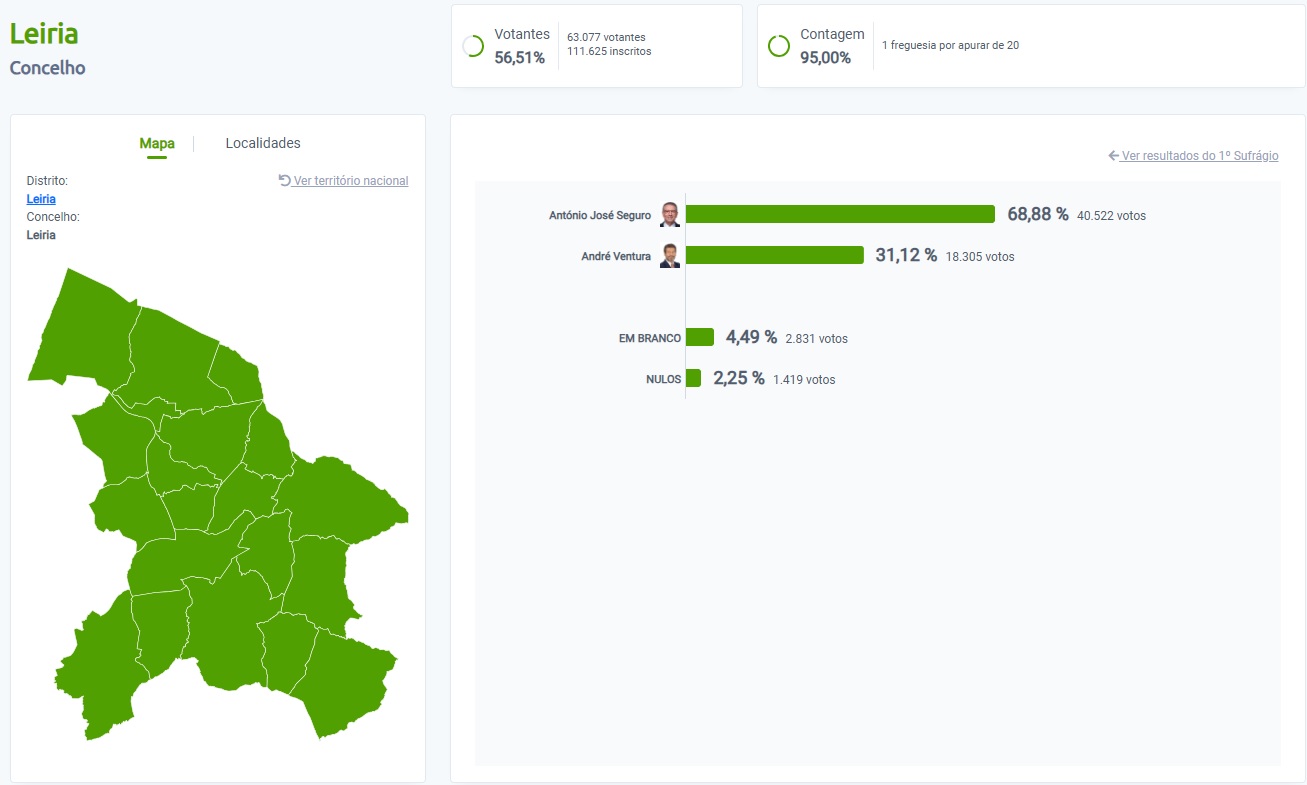Click the EM BRANCO votes bar
Viewport: 1307px width, 785px height.
point(700,337)
